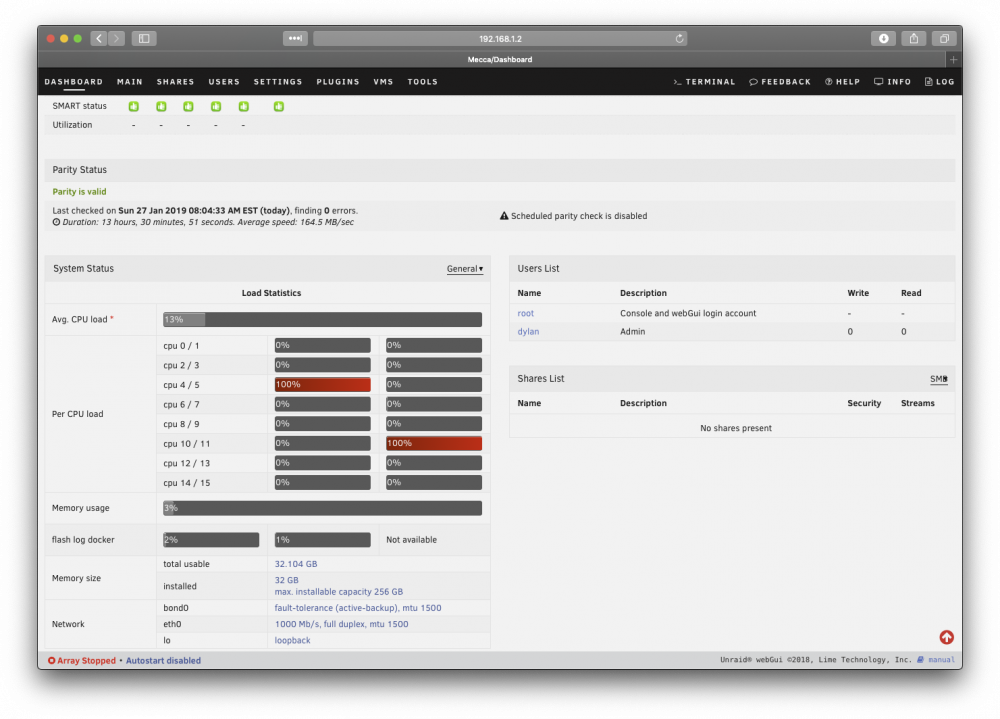Select the Mecca/Dashboard browser tab
The width and height of the screenshot is (1000, 719).
[x=500, y=59]
